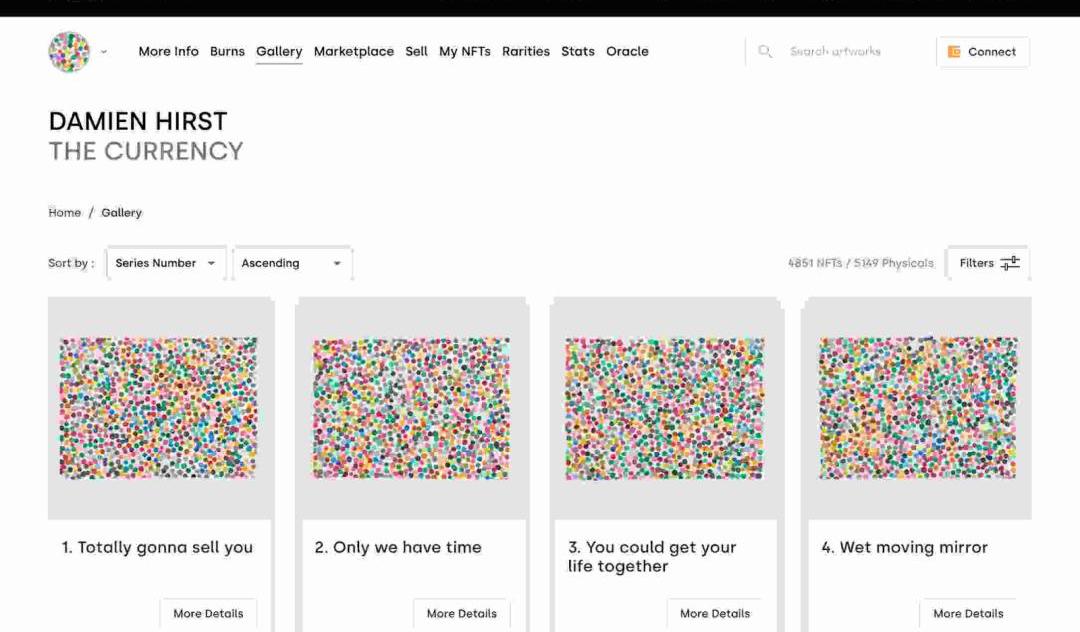The image size is (1080, 632).
Task: Select the You could get your life together artwork image
Action: pyautogui.click(x=665, y=408)
